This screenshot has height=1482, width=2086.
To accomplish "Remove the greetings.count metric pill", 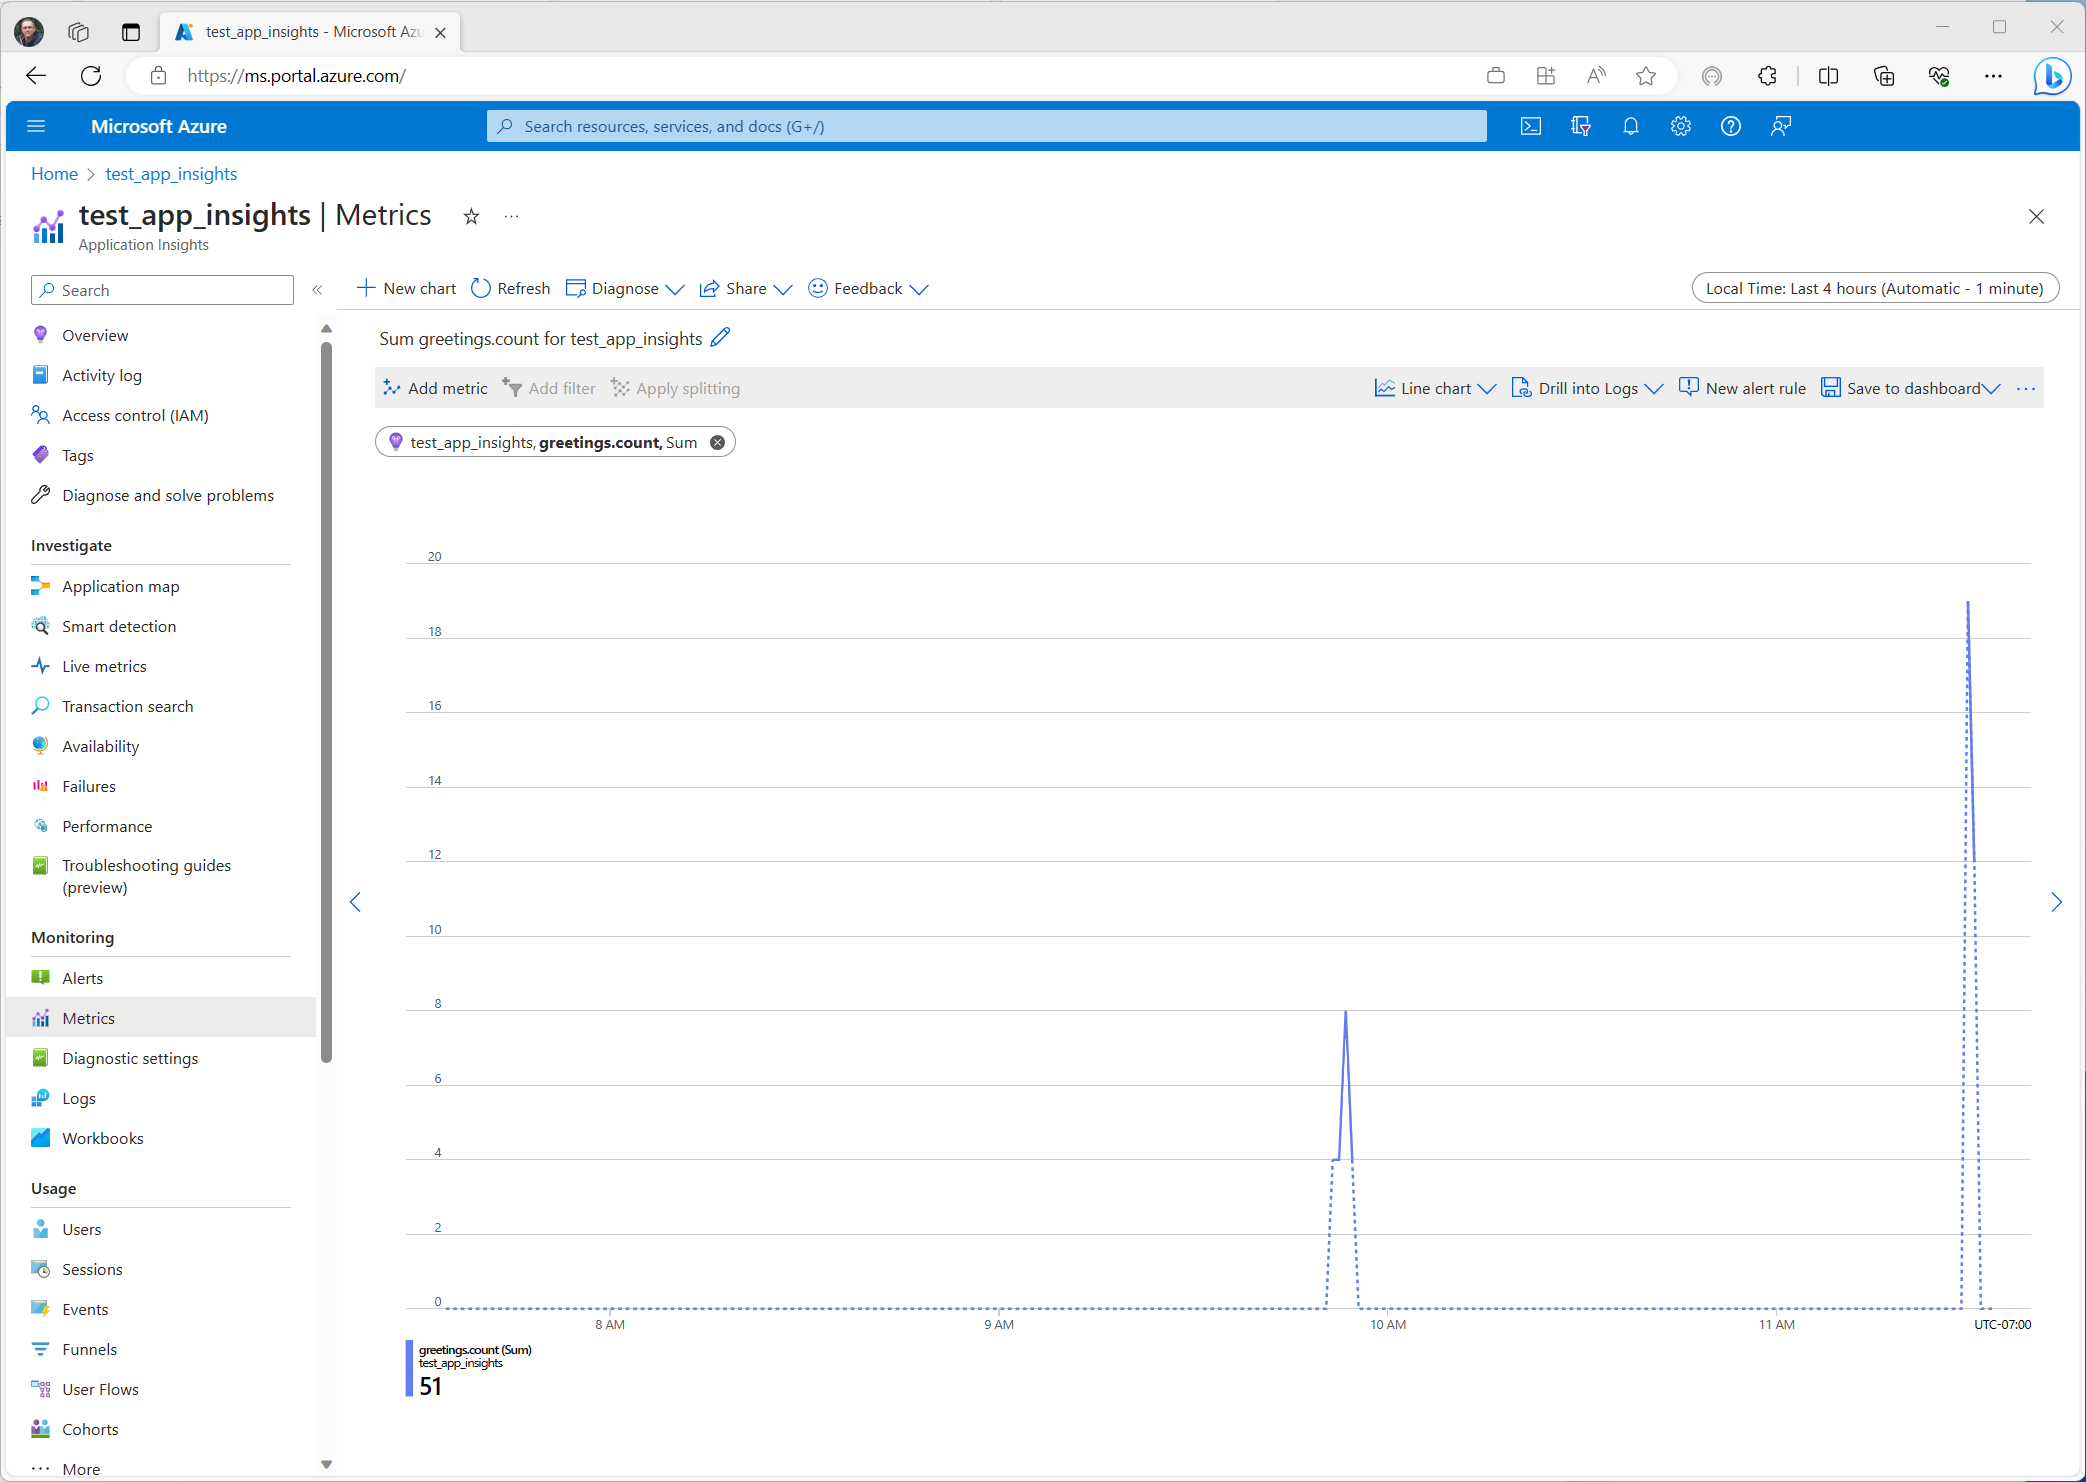I will click(x=717, y=442).
